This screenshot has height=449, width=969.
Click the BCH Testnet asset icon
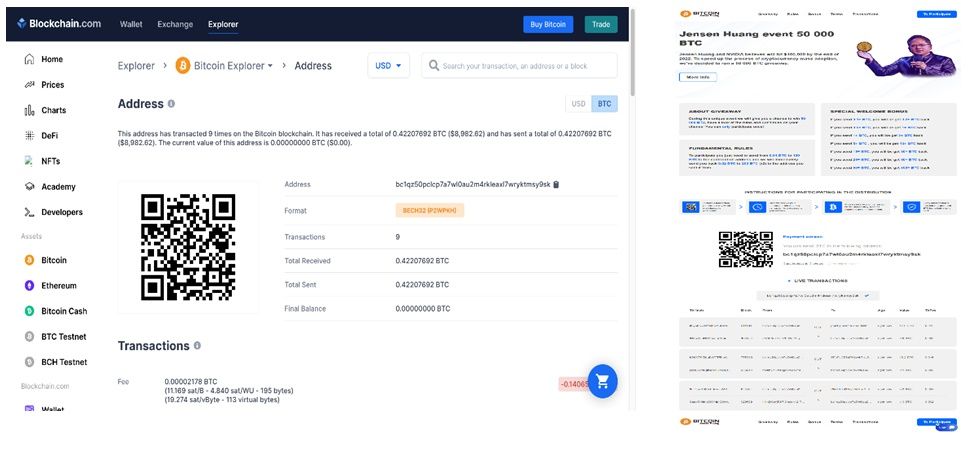(x=29, y=362)
